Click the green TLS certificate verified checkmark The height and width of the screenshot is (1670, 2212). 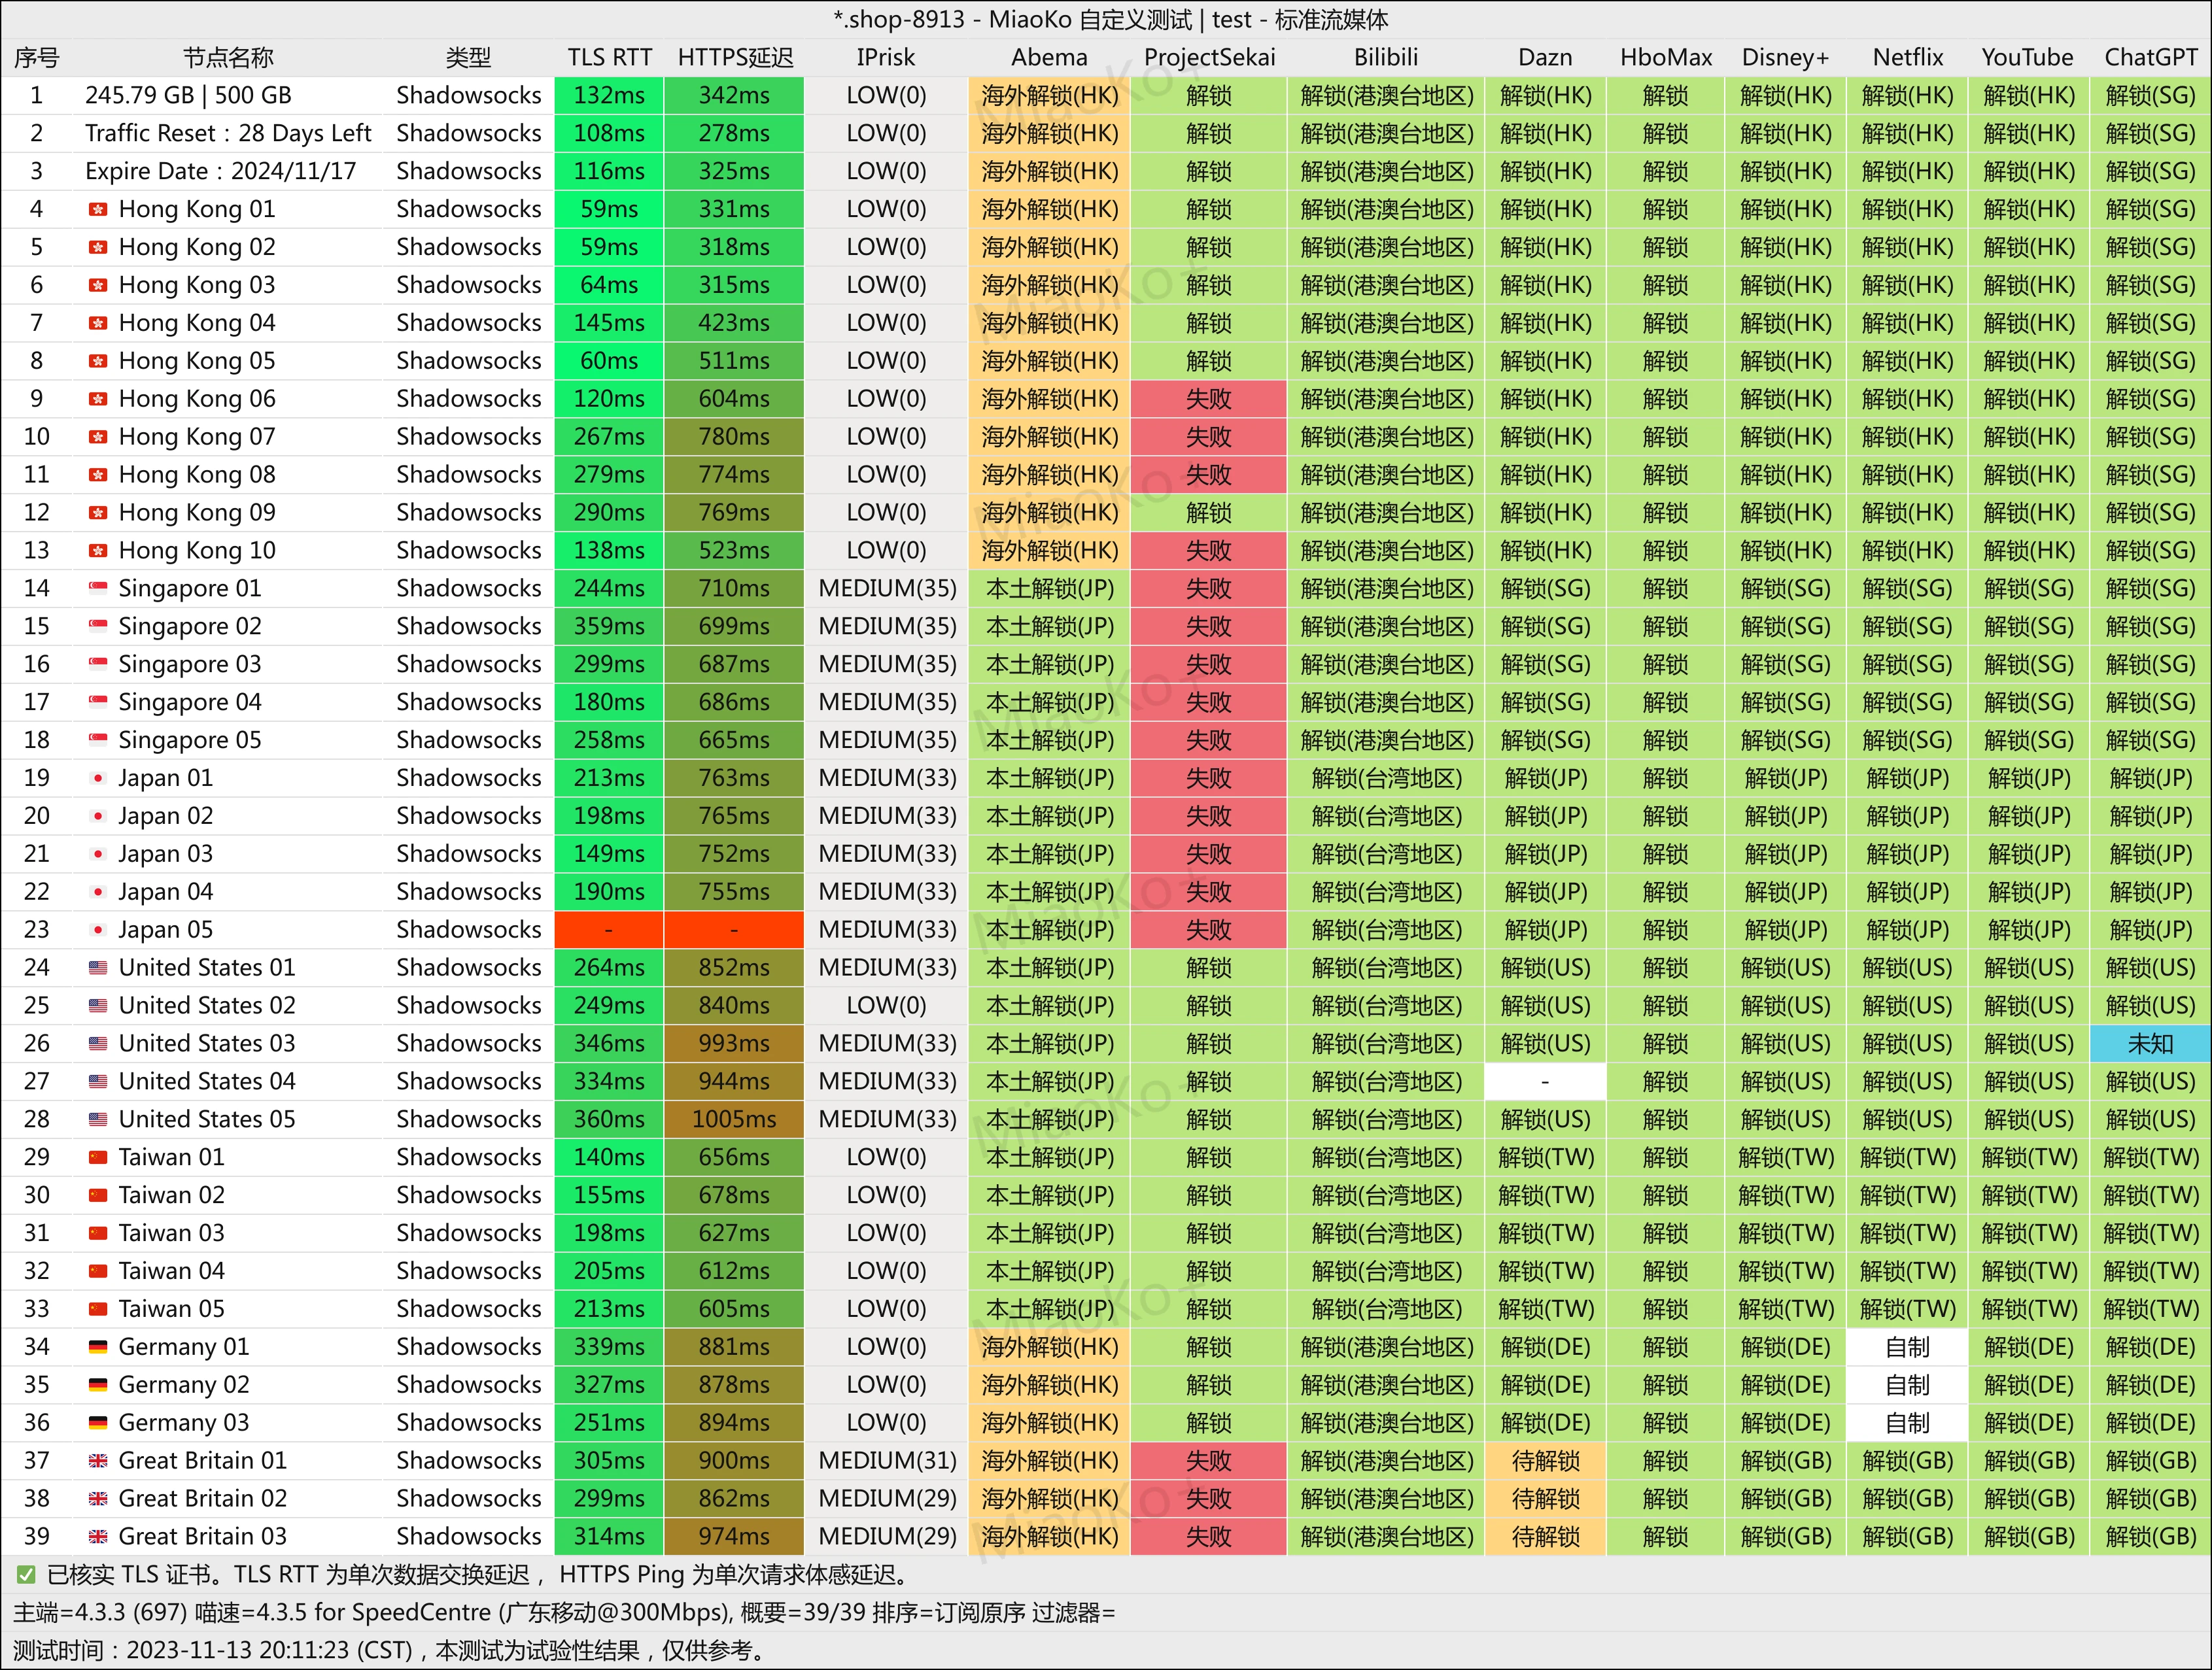point(26,1575)
